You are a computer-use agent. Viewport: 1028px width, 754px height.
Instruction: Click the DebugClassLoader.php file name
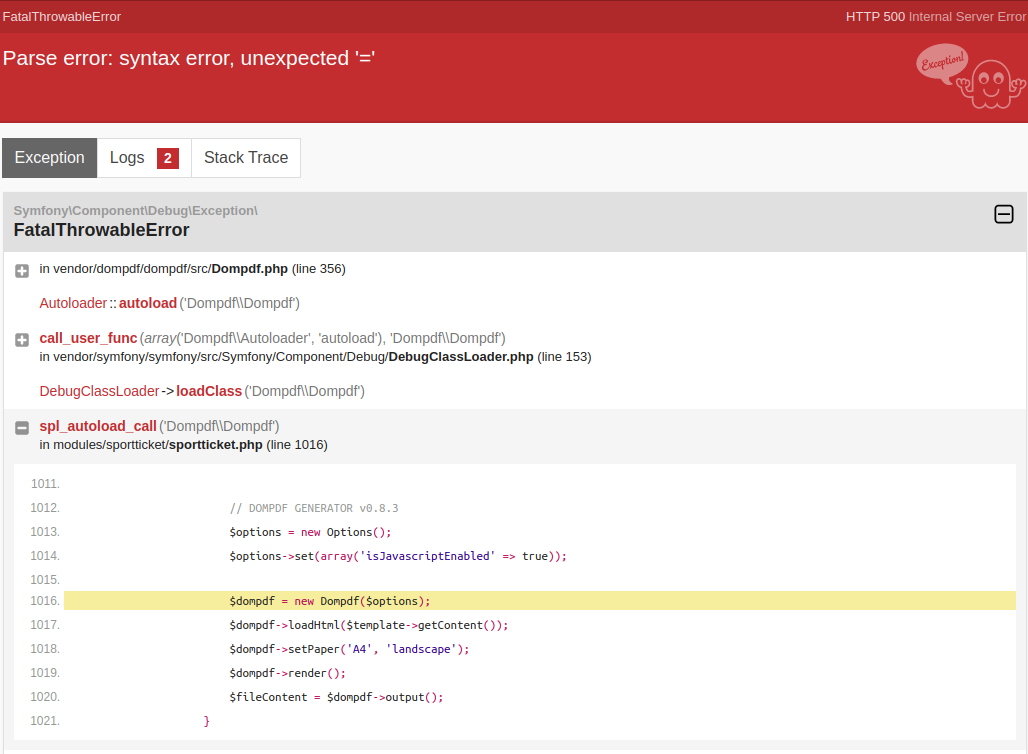click(460, 357)
